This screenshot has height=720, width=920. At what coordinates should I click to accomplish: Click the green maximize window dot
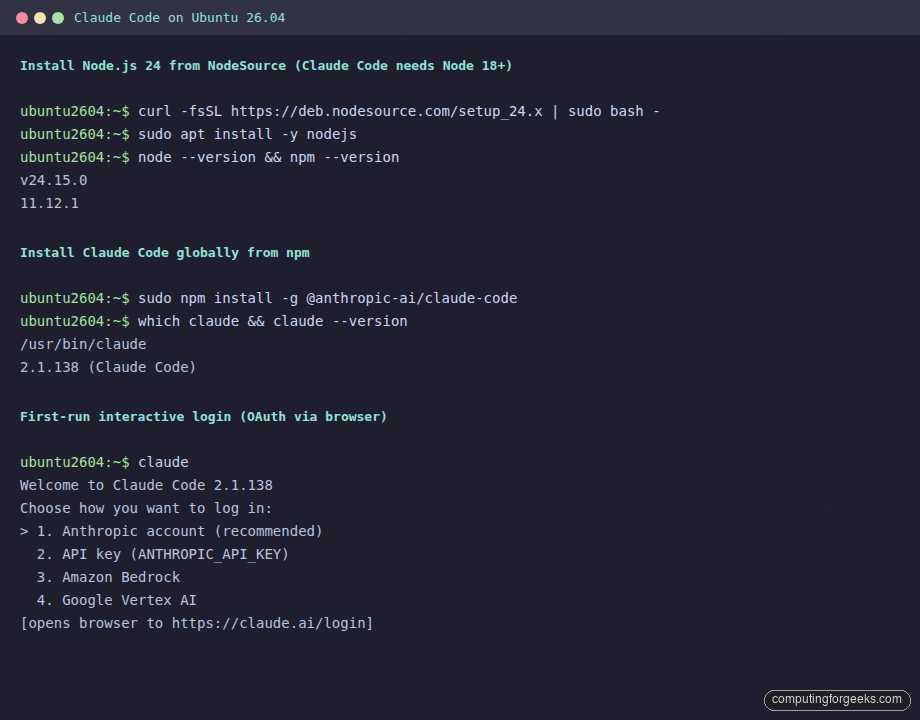pyautogui.click(x=58, y=18)
